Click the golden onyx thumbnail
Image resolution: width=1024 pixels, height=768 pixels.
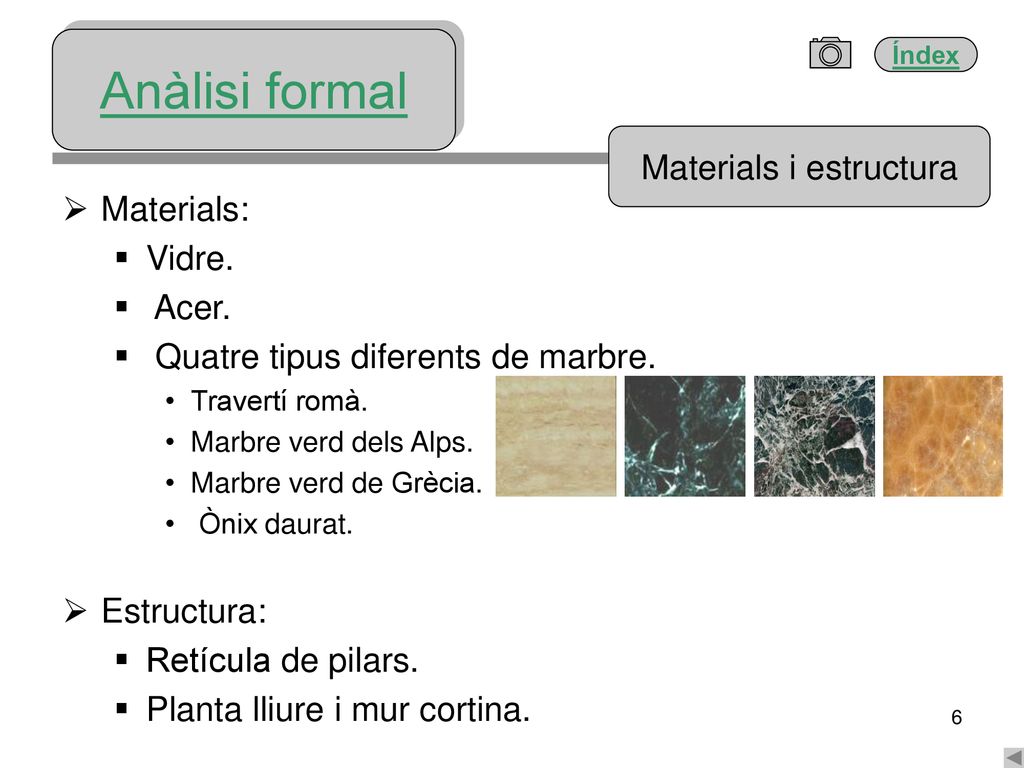pyautogui.click(x=942, y=436)
